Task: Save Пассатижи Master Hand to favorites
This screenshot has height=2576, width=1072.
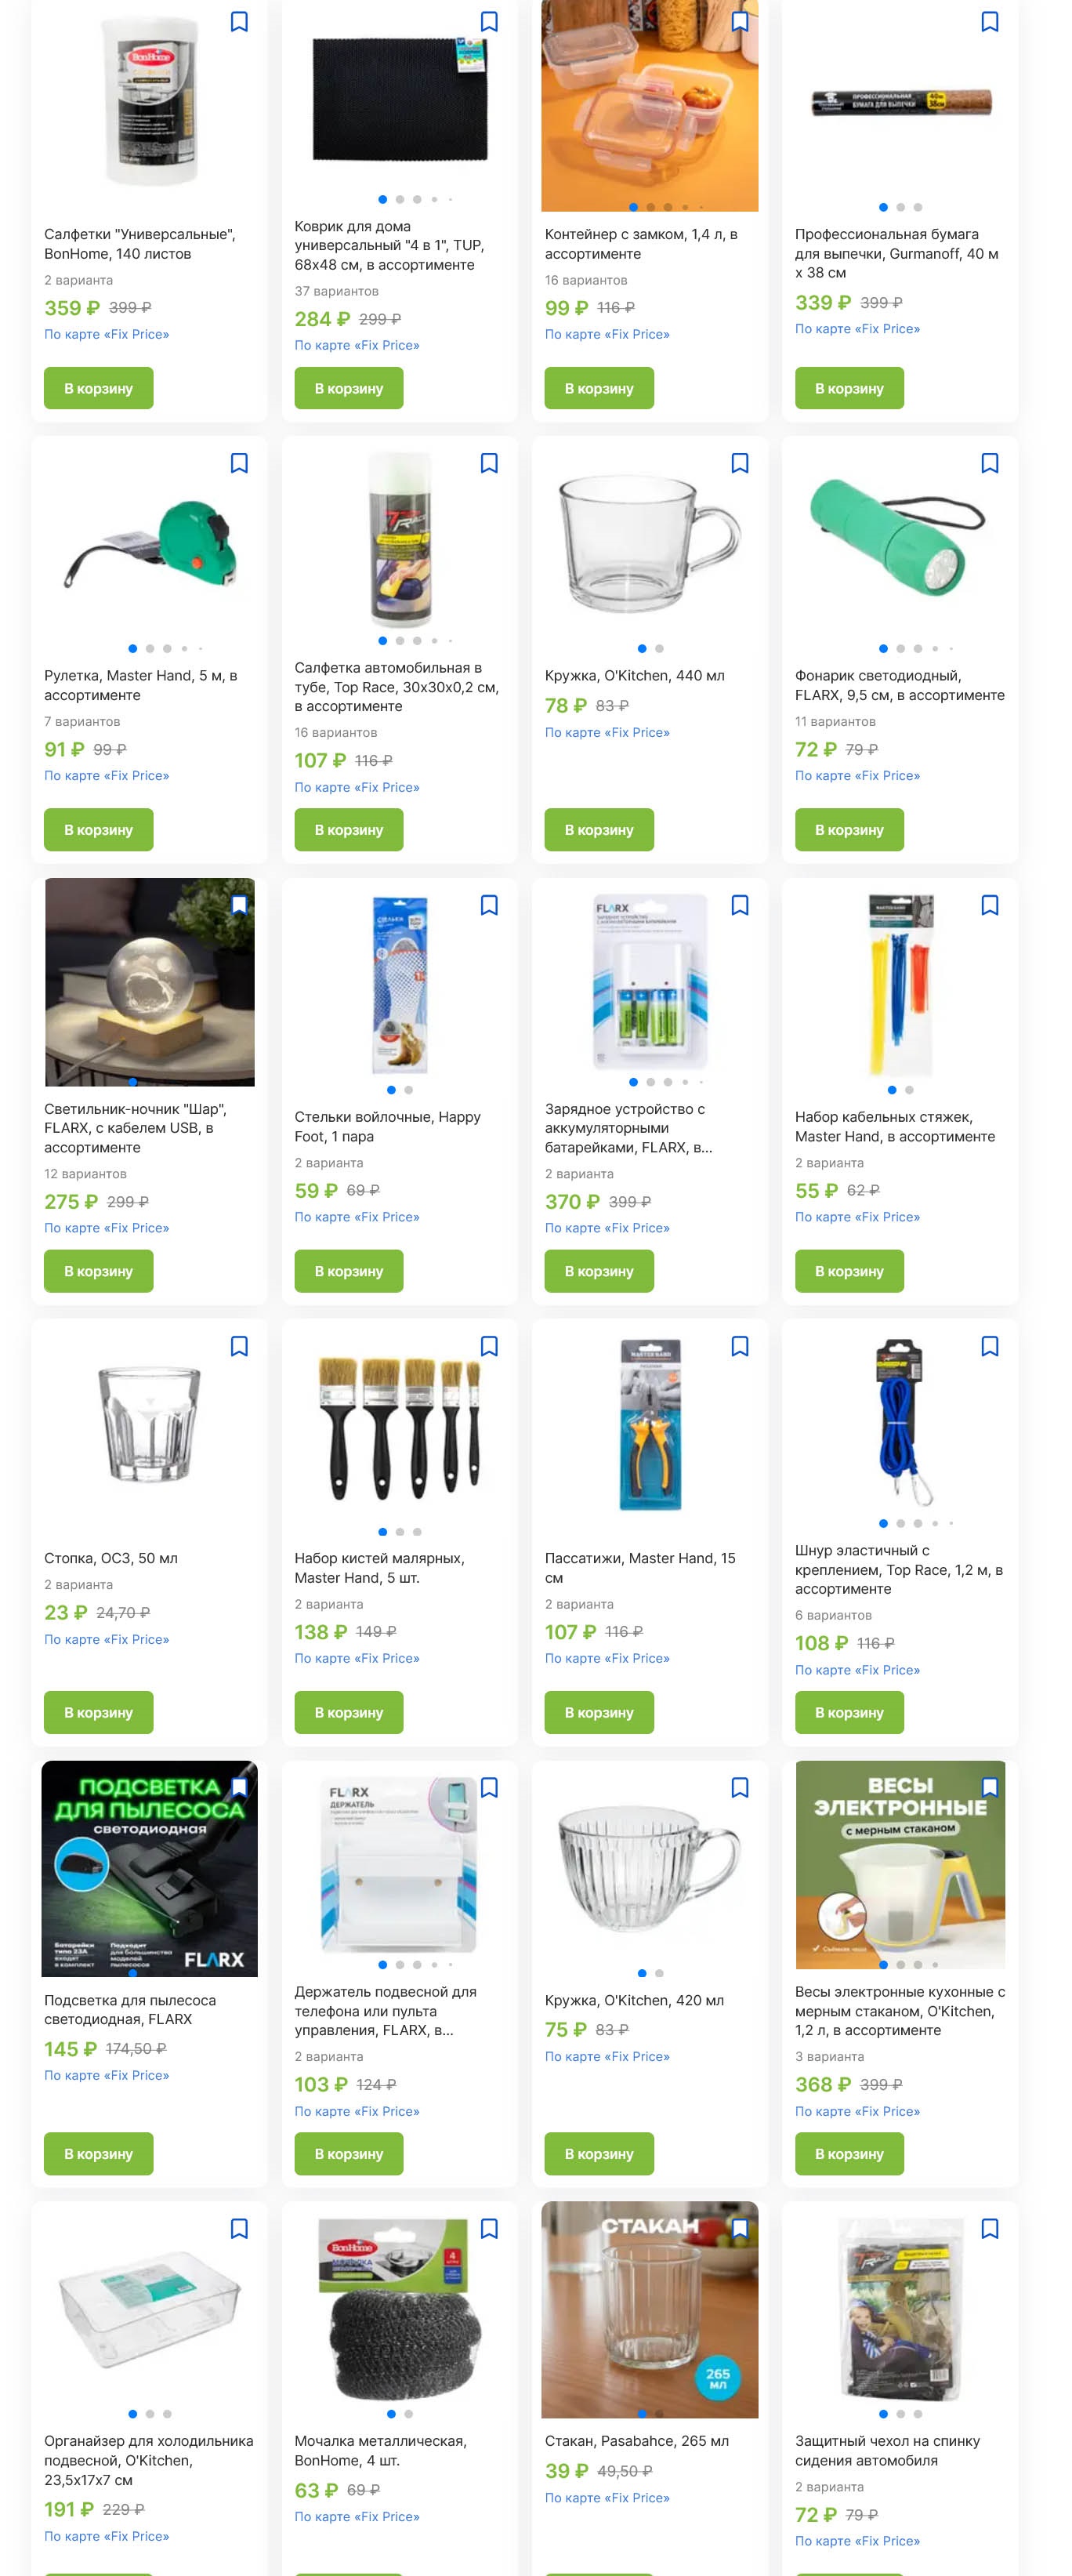Action: coord(740,1346)
